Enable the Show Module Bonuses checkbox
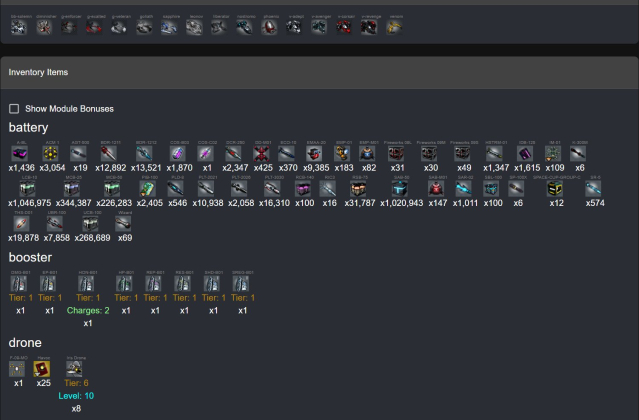 14,109
